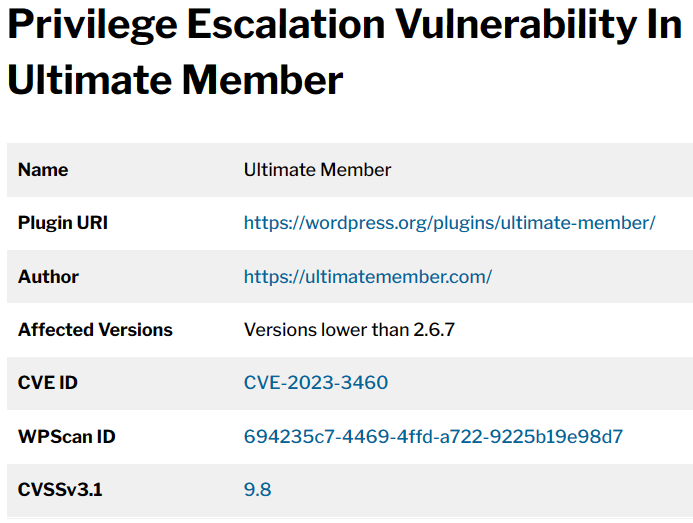This screenshot has width=693, height=523.
Task: Visit the ultimatemember.com author link
Action: click(368, 277)
